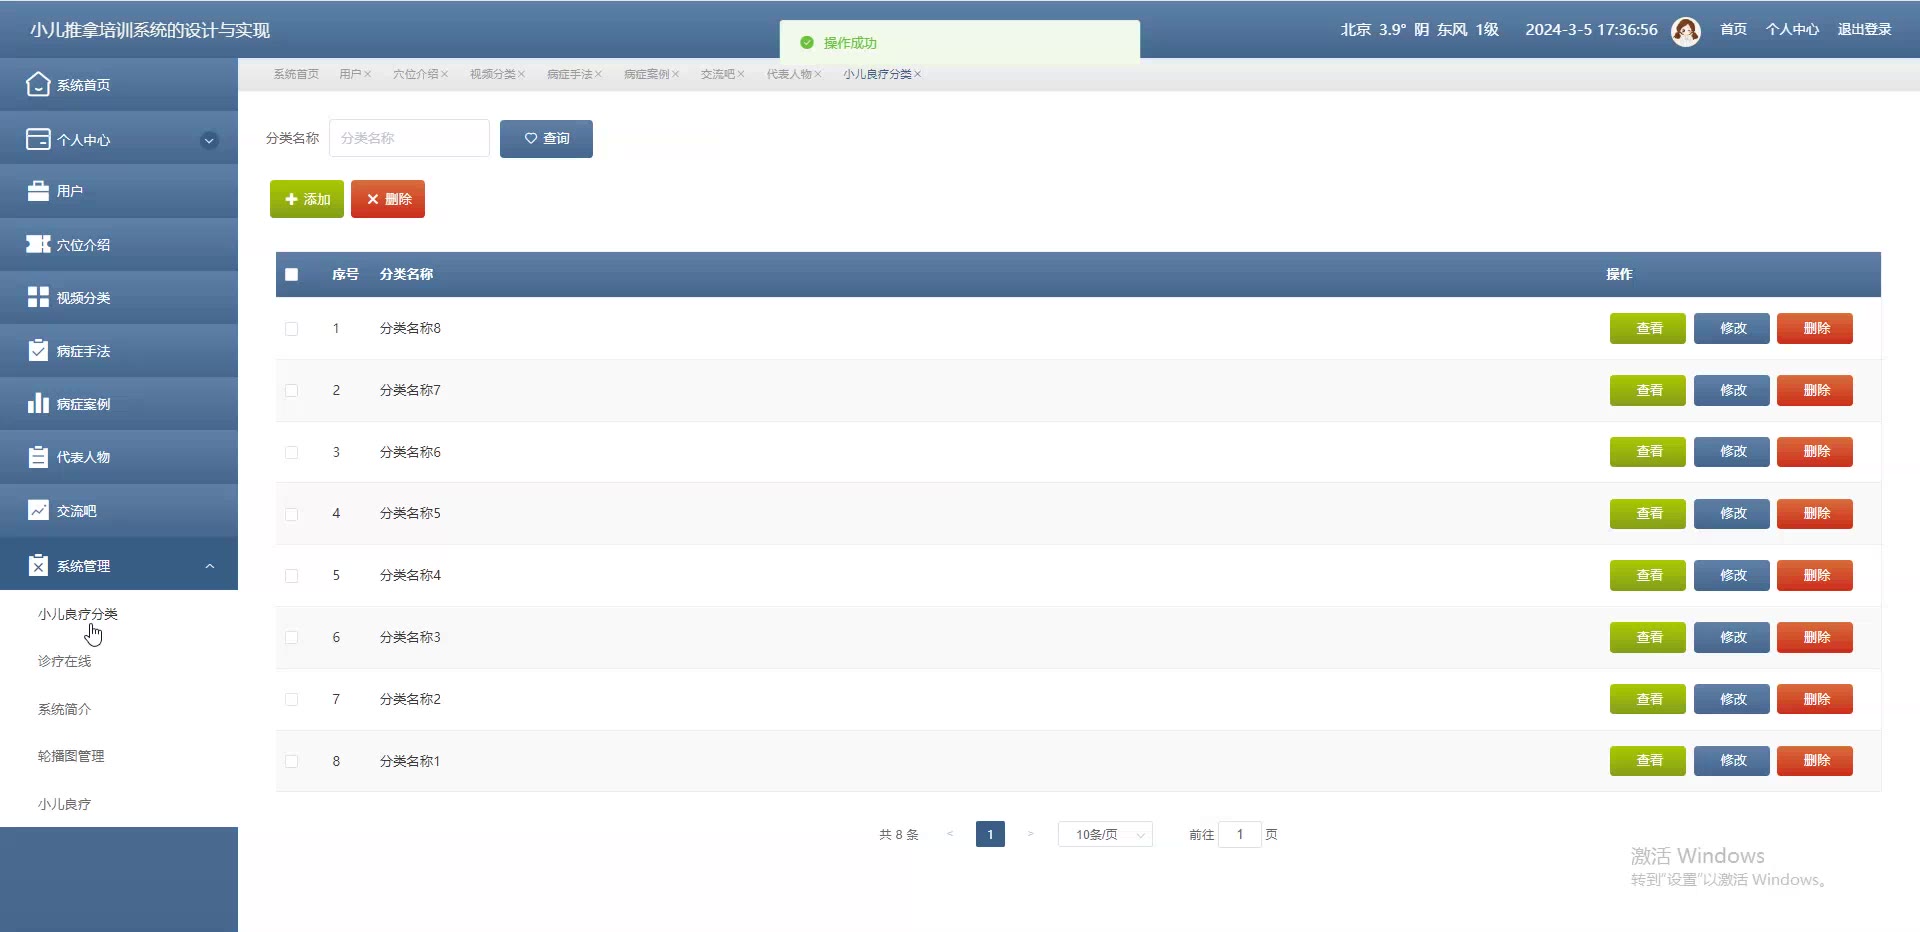The width and height of the screenshot is (1920, 932).
Task: Expand the 个人中心 menu chevron
Action: click(x=209, y=140)
